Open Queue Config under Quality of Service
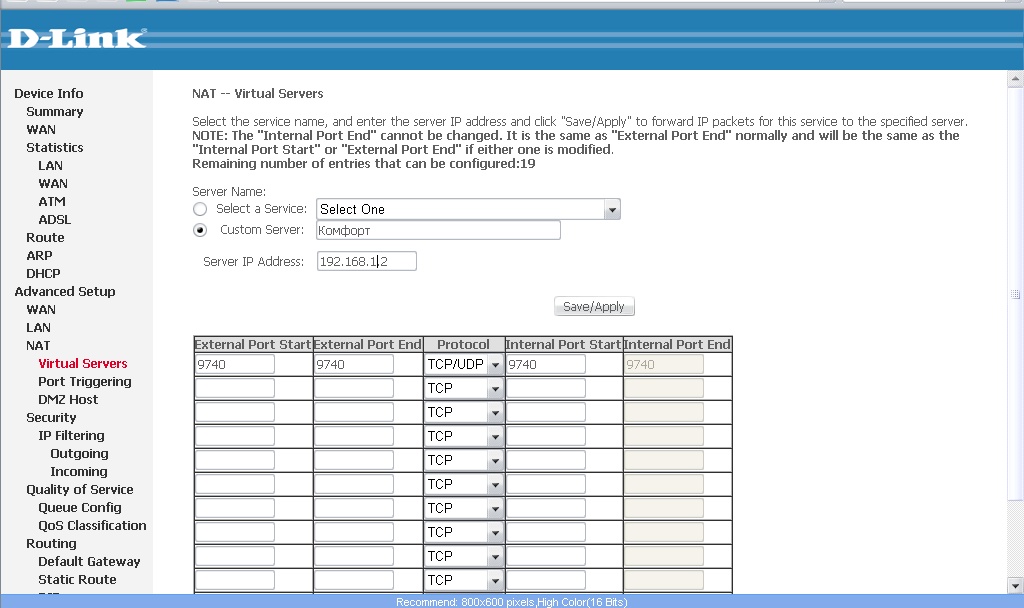Image resolution: width=1024 pixels, height=608 pixels. click(79, 508)
